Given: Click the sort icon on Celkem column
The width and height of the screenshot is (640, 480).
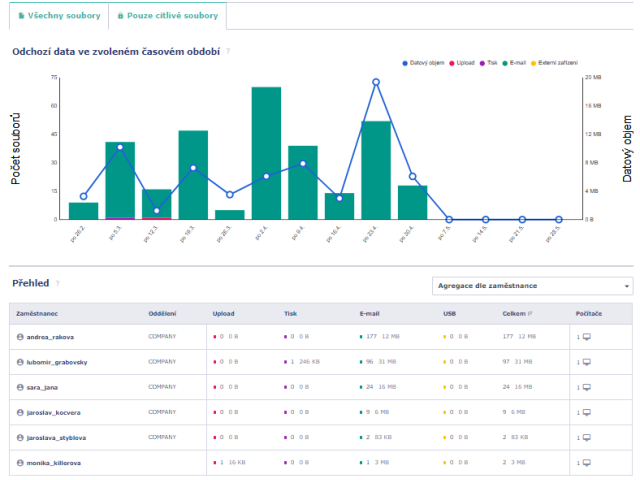Looking at the screenshot, I should [x=531, y=313].
